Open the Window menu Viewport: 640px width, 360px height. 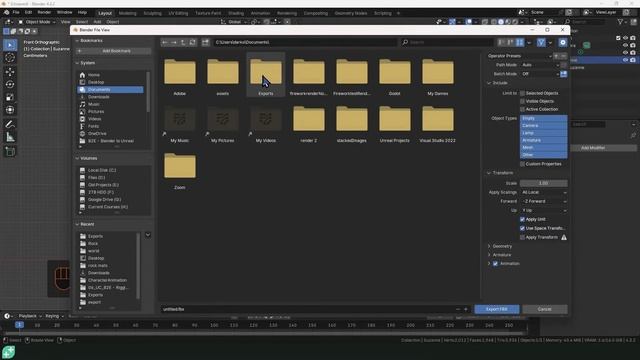(x=64, y=13)
